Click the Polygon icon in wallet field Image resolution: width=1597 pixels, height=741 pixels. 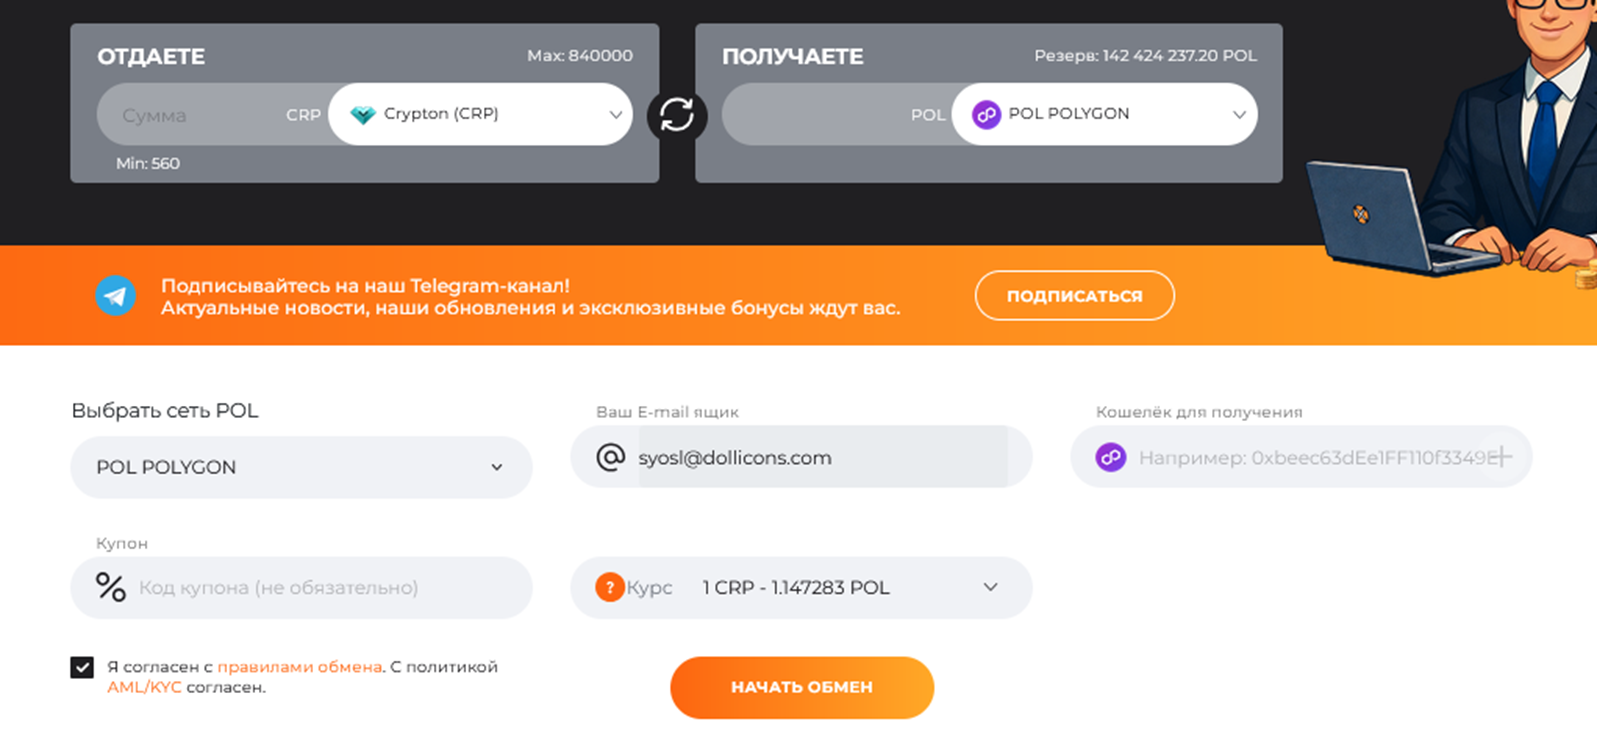1110,457
